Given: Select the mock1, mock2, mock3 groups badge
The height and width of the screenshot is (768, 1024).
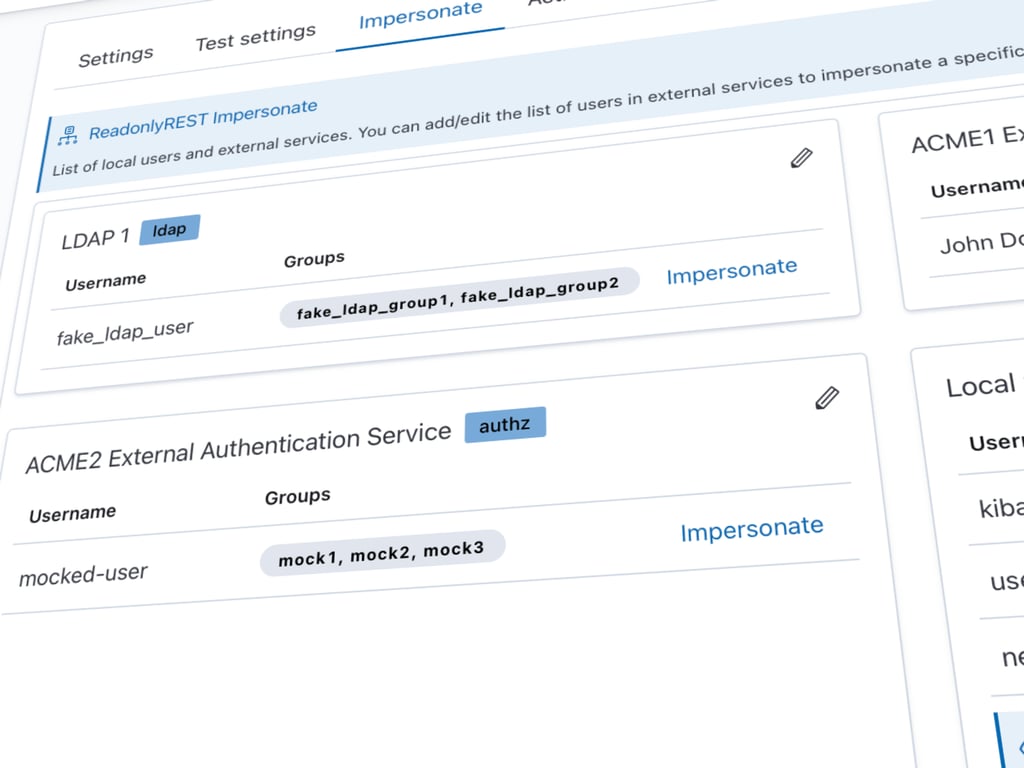Looking at the screenshot, I should 381,553.
